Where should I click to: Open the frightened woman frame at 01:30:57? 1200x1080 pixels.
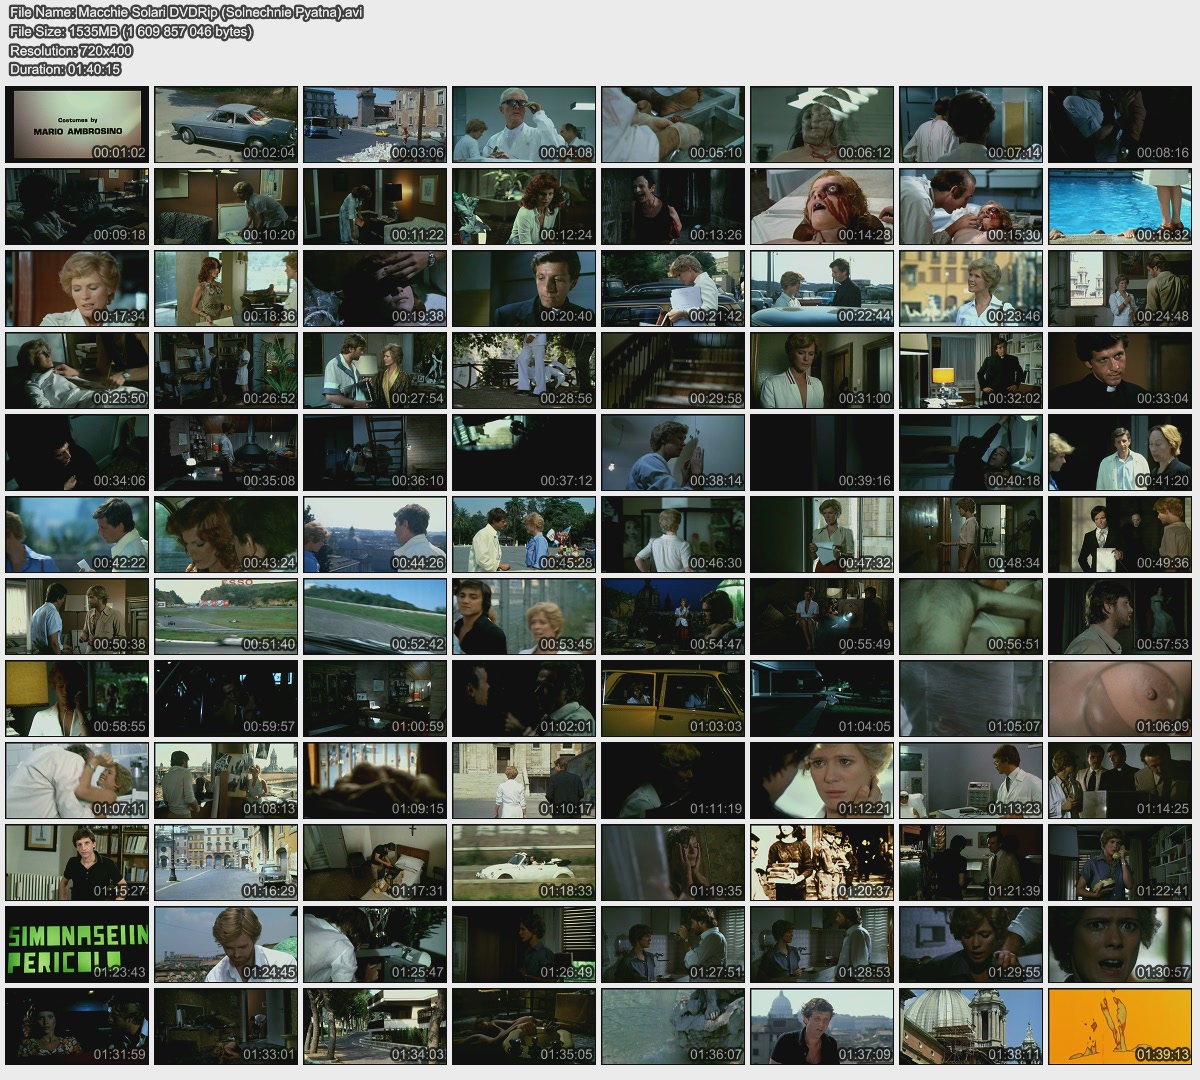[1119, 943]
